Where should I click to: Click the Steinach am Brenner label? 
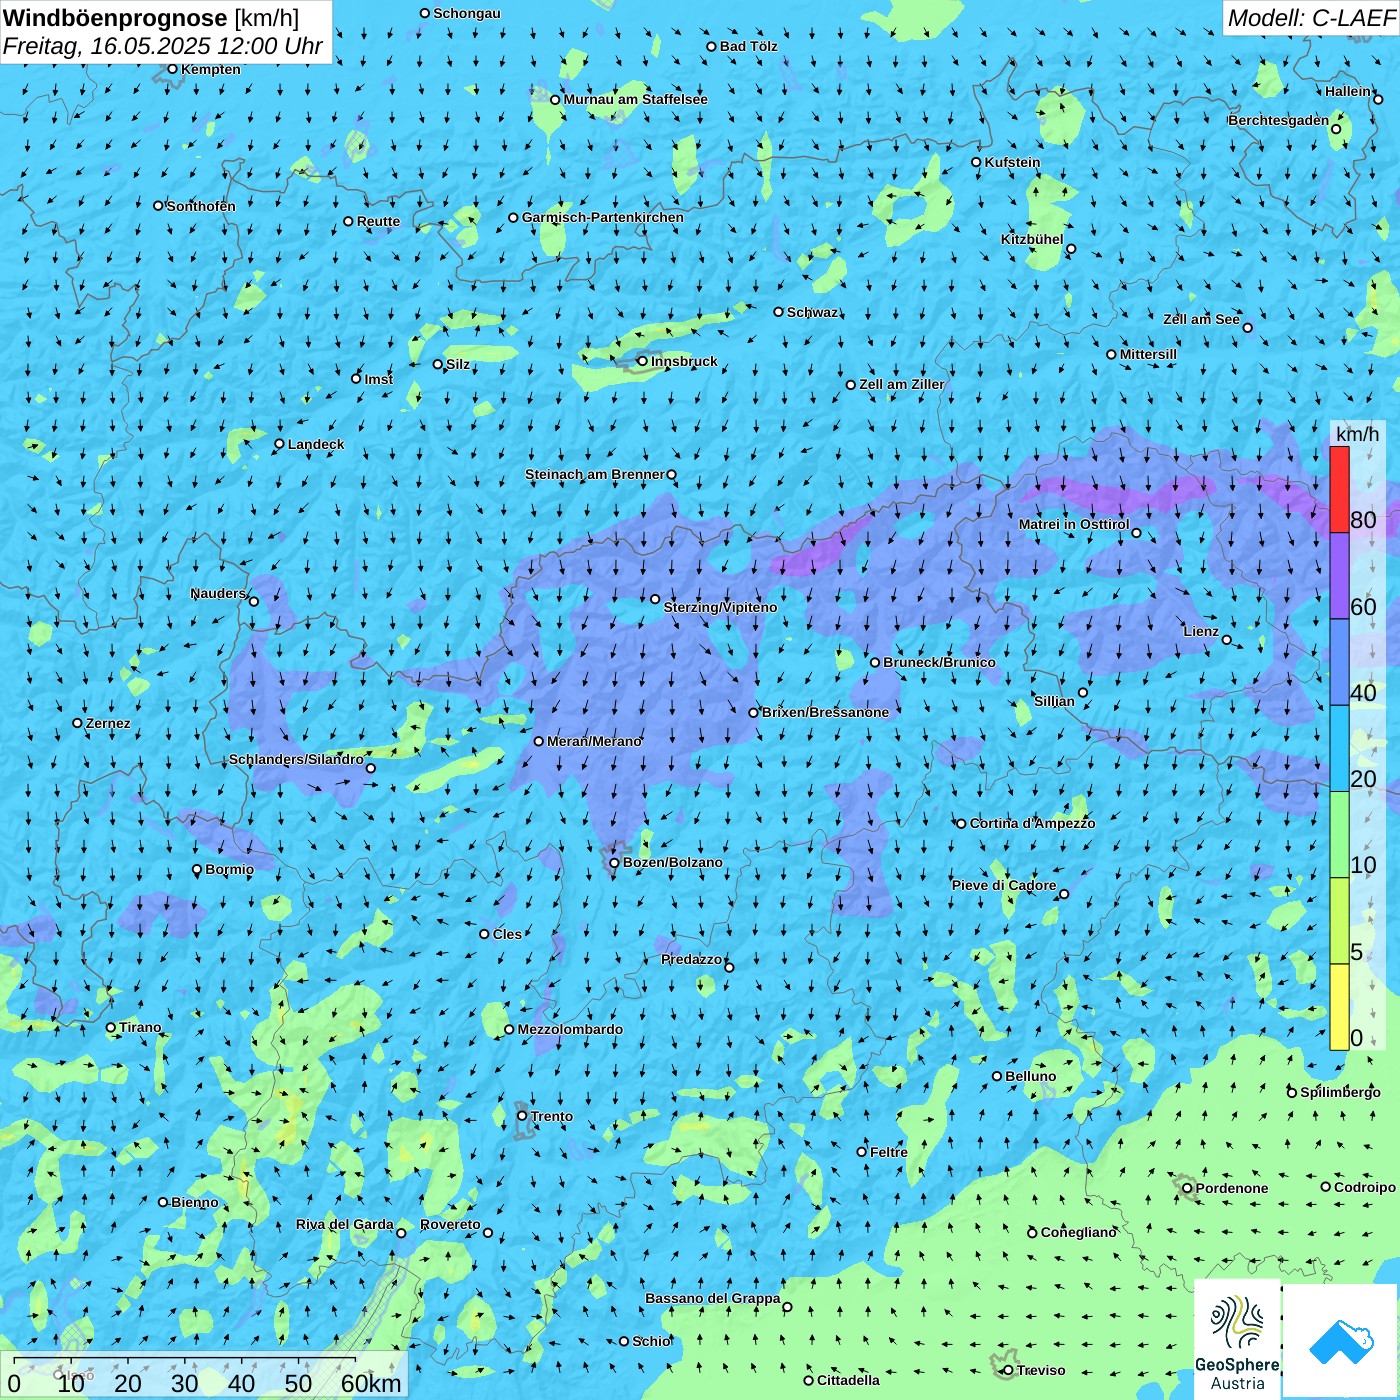(x=595, y=474)
